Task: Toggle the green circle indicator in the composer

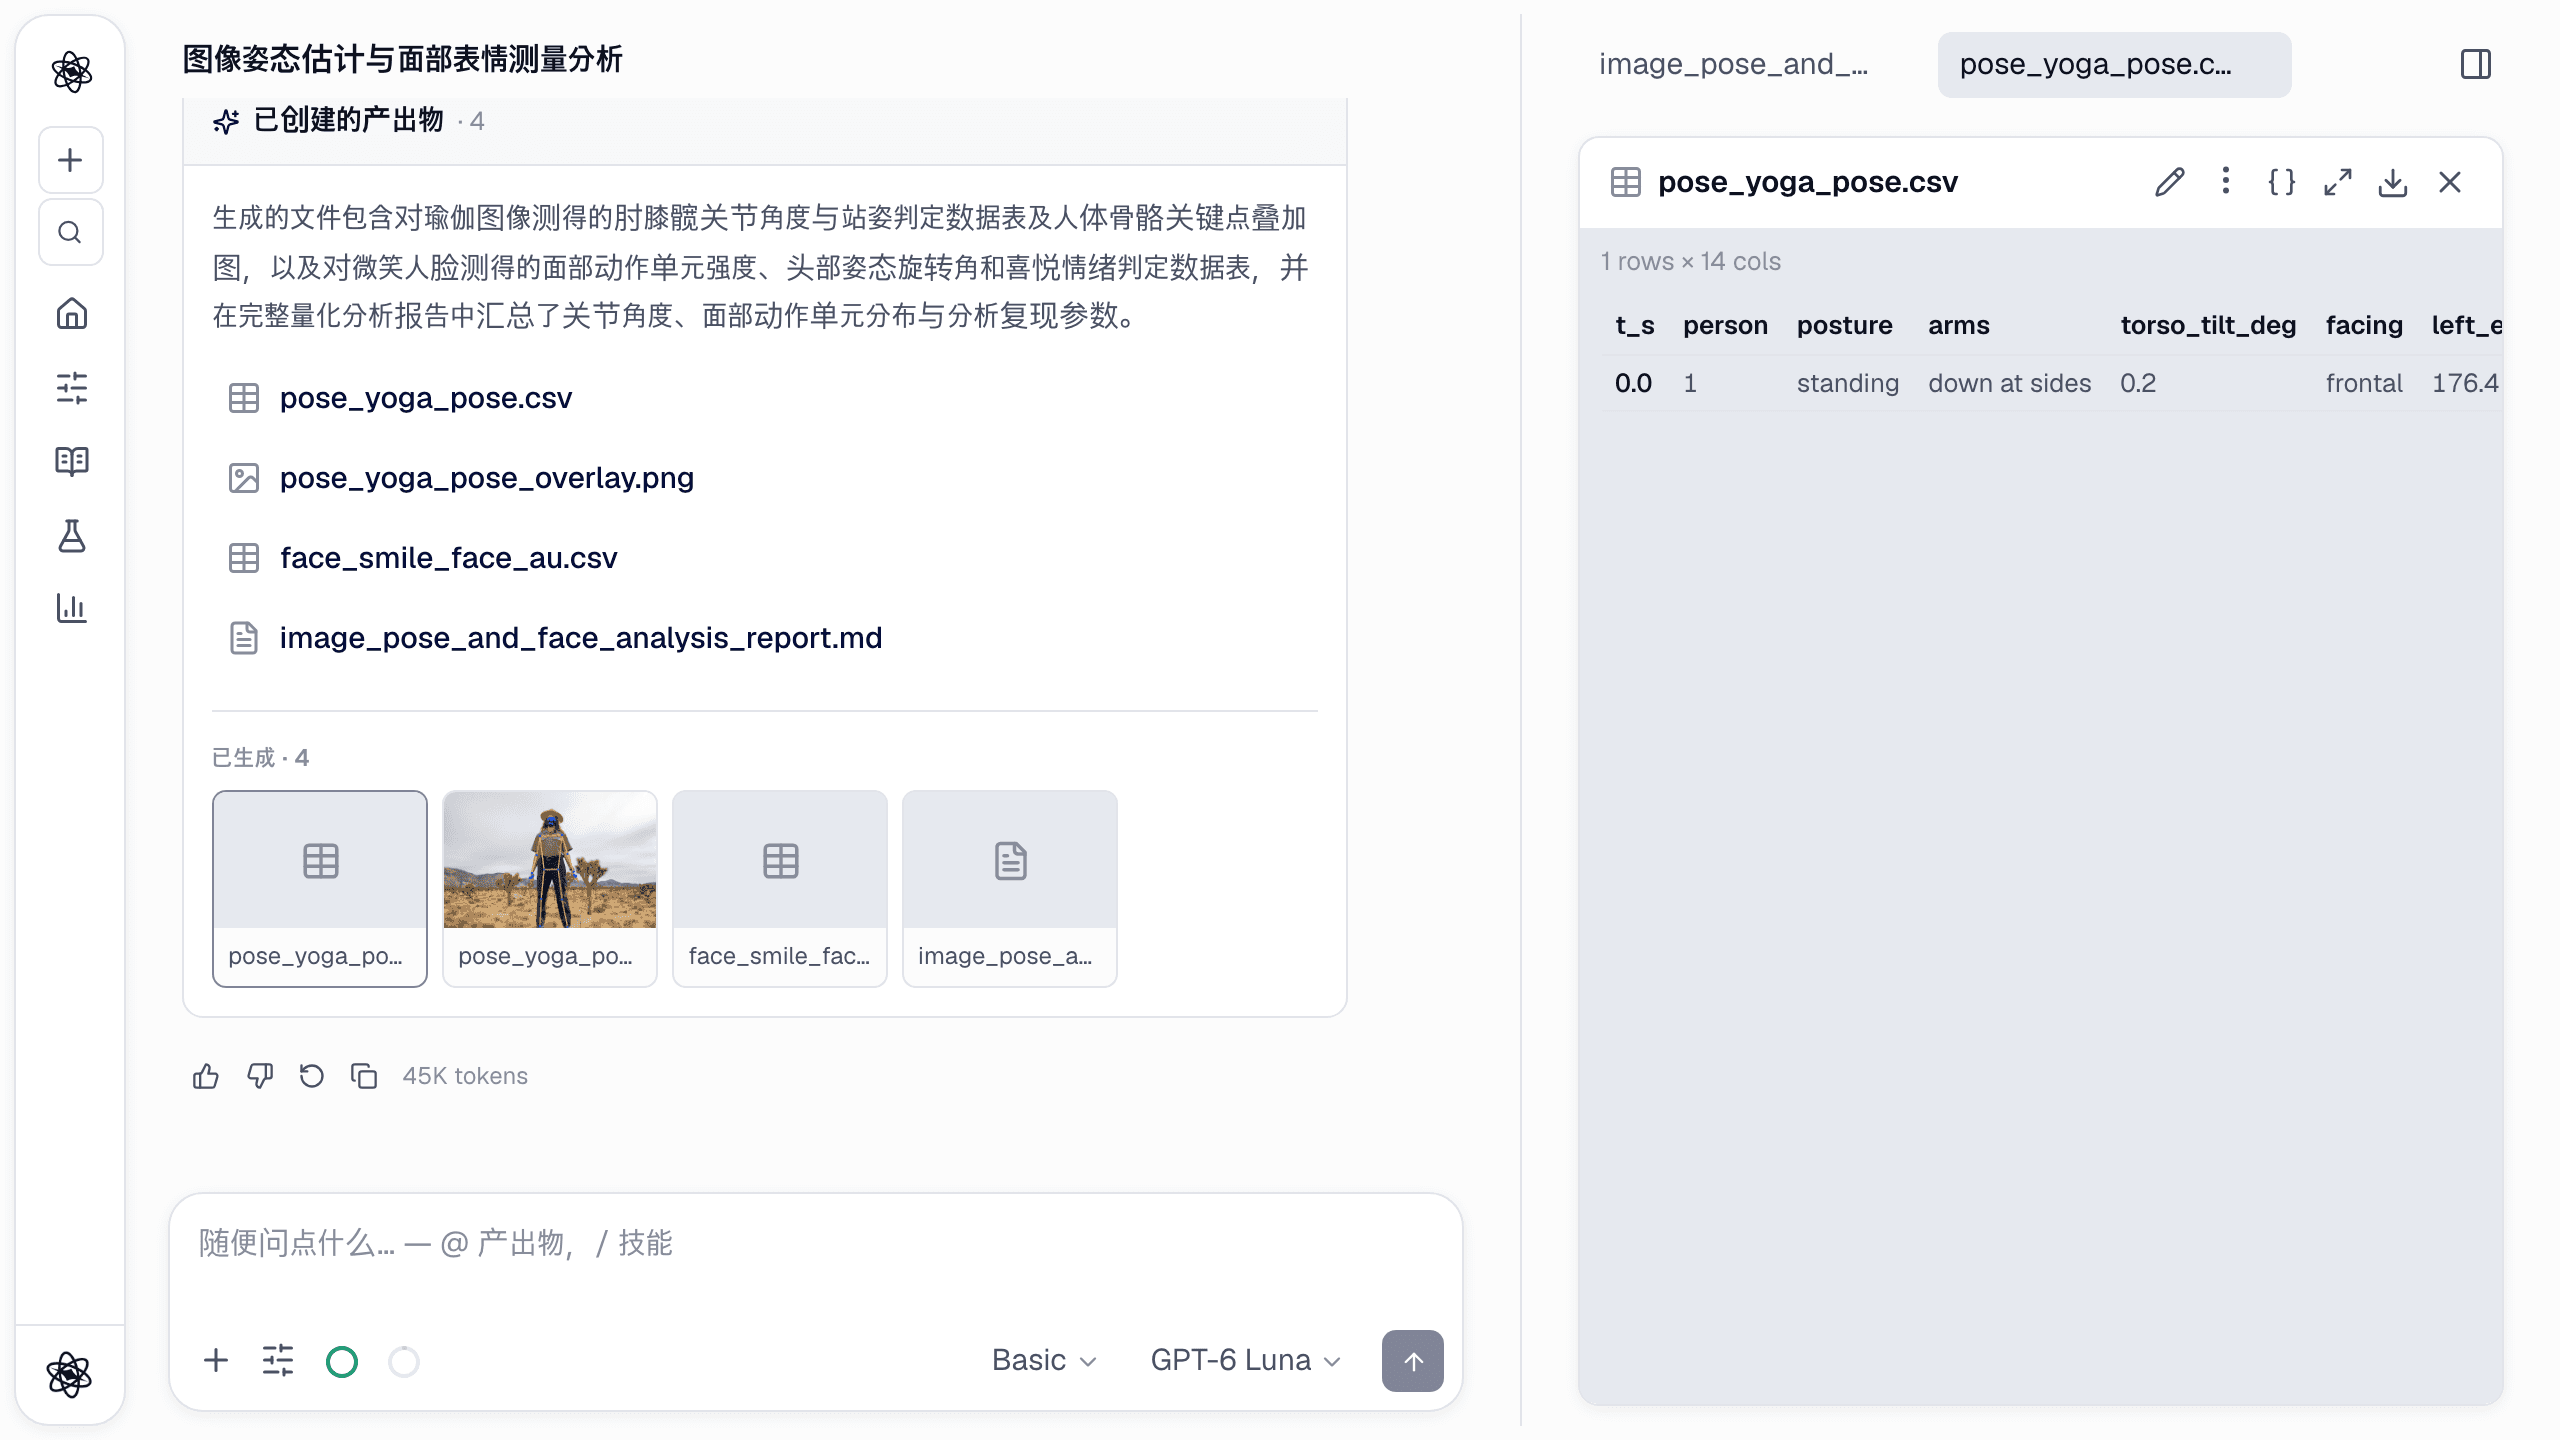Action: pos(342,1361)
